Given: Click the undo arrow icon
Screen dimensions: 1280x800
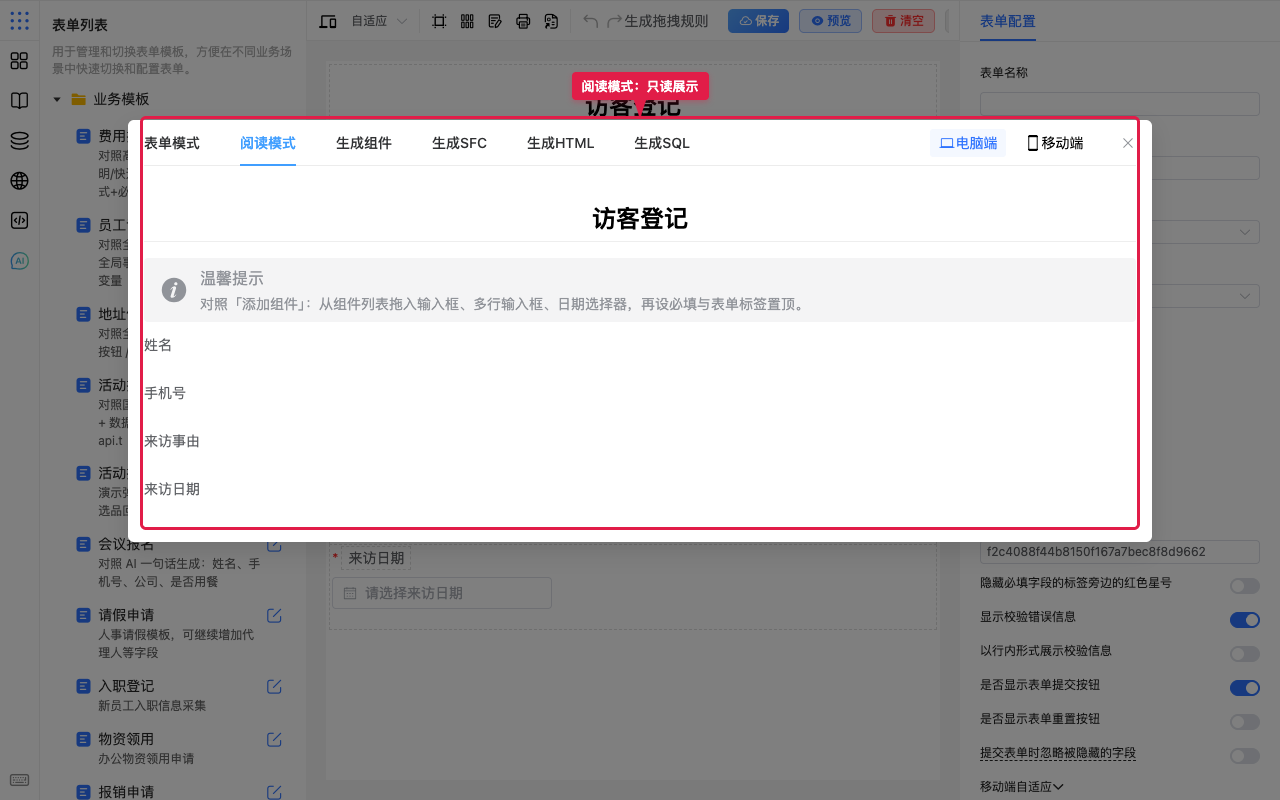Looking at the screenshot, I should click(x=591, y=21).
